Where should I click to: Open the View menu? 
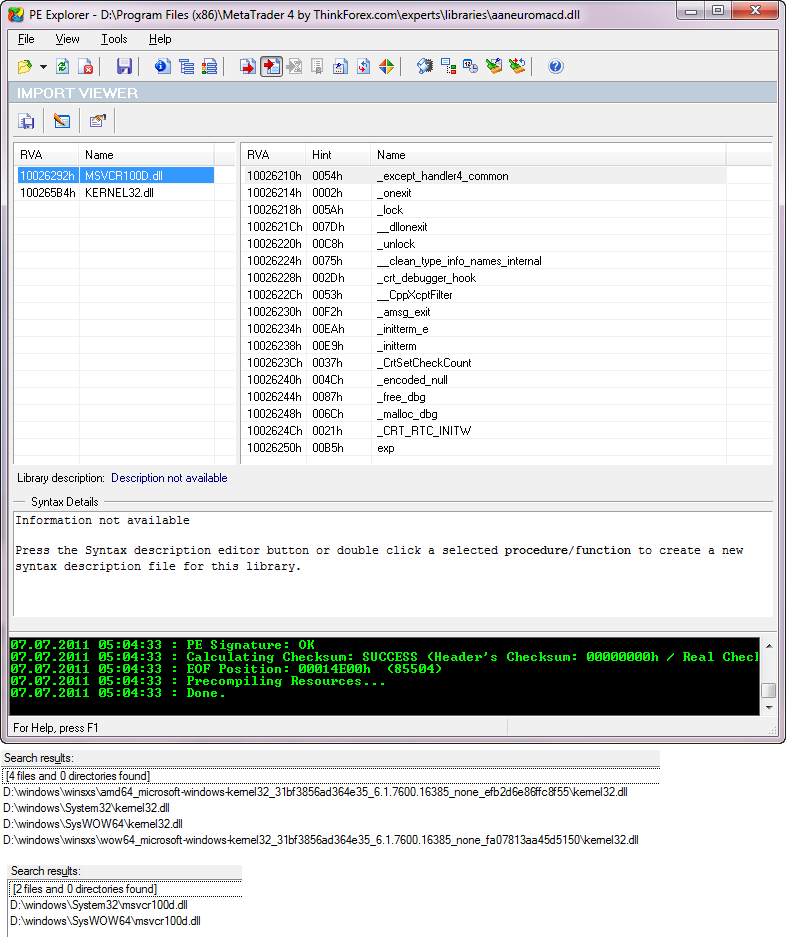coord(67,39)
